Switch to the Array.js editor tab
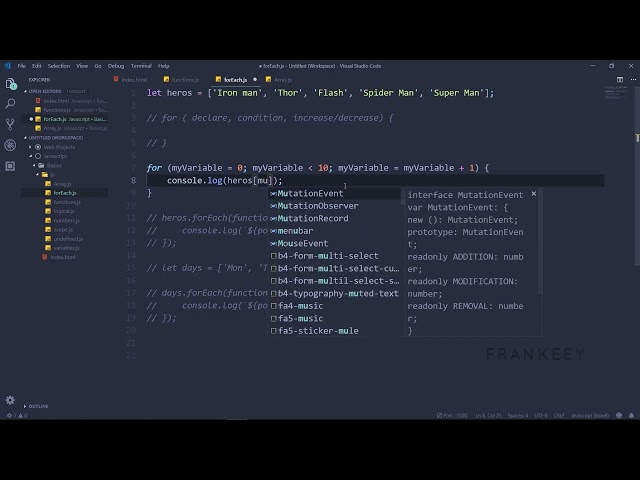640x480 pixels. pos(279,80)
